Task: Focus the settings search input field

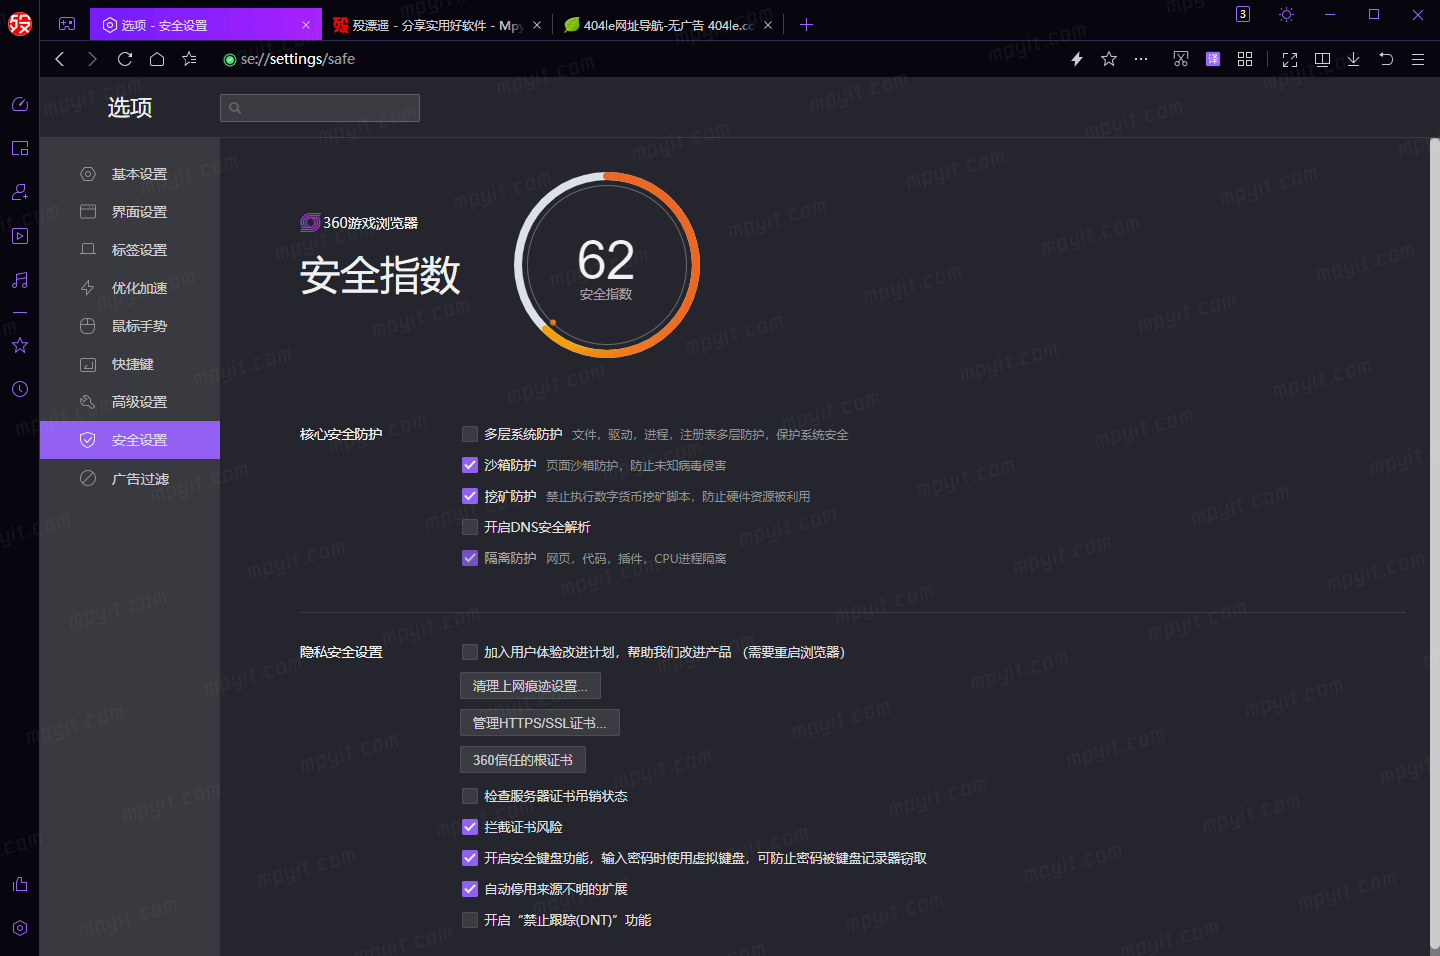Action: click(x=320, y=108)
